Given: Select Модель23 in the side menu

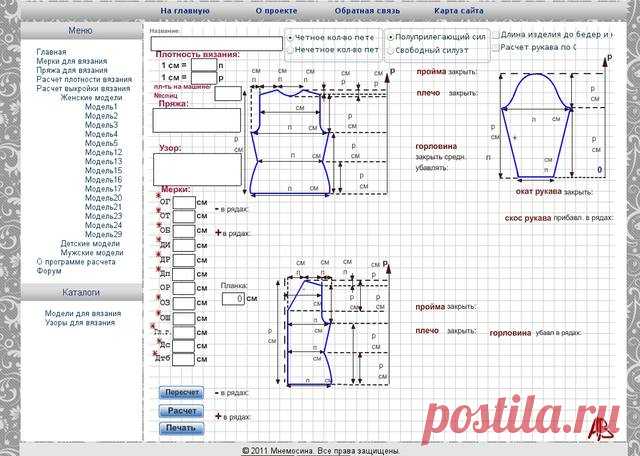Looking at the screenshot, I should [x=103, y=216].
